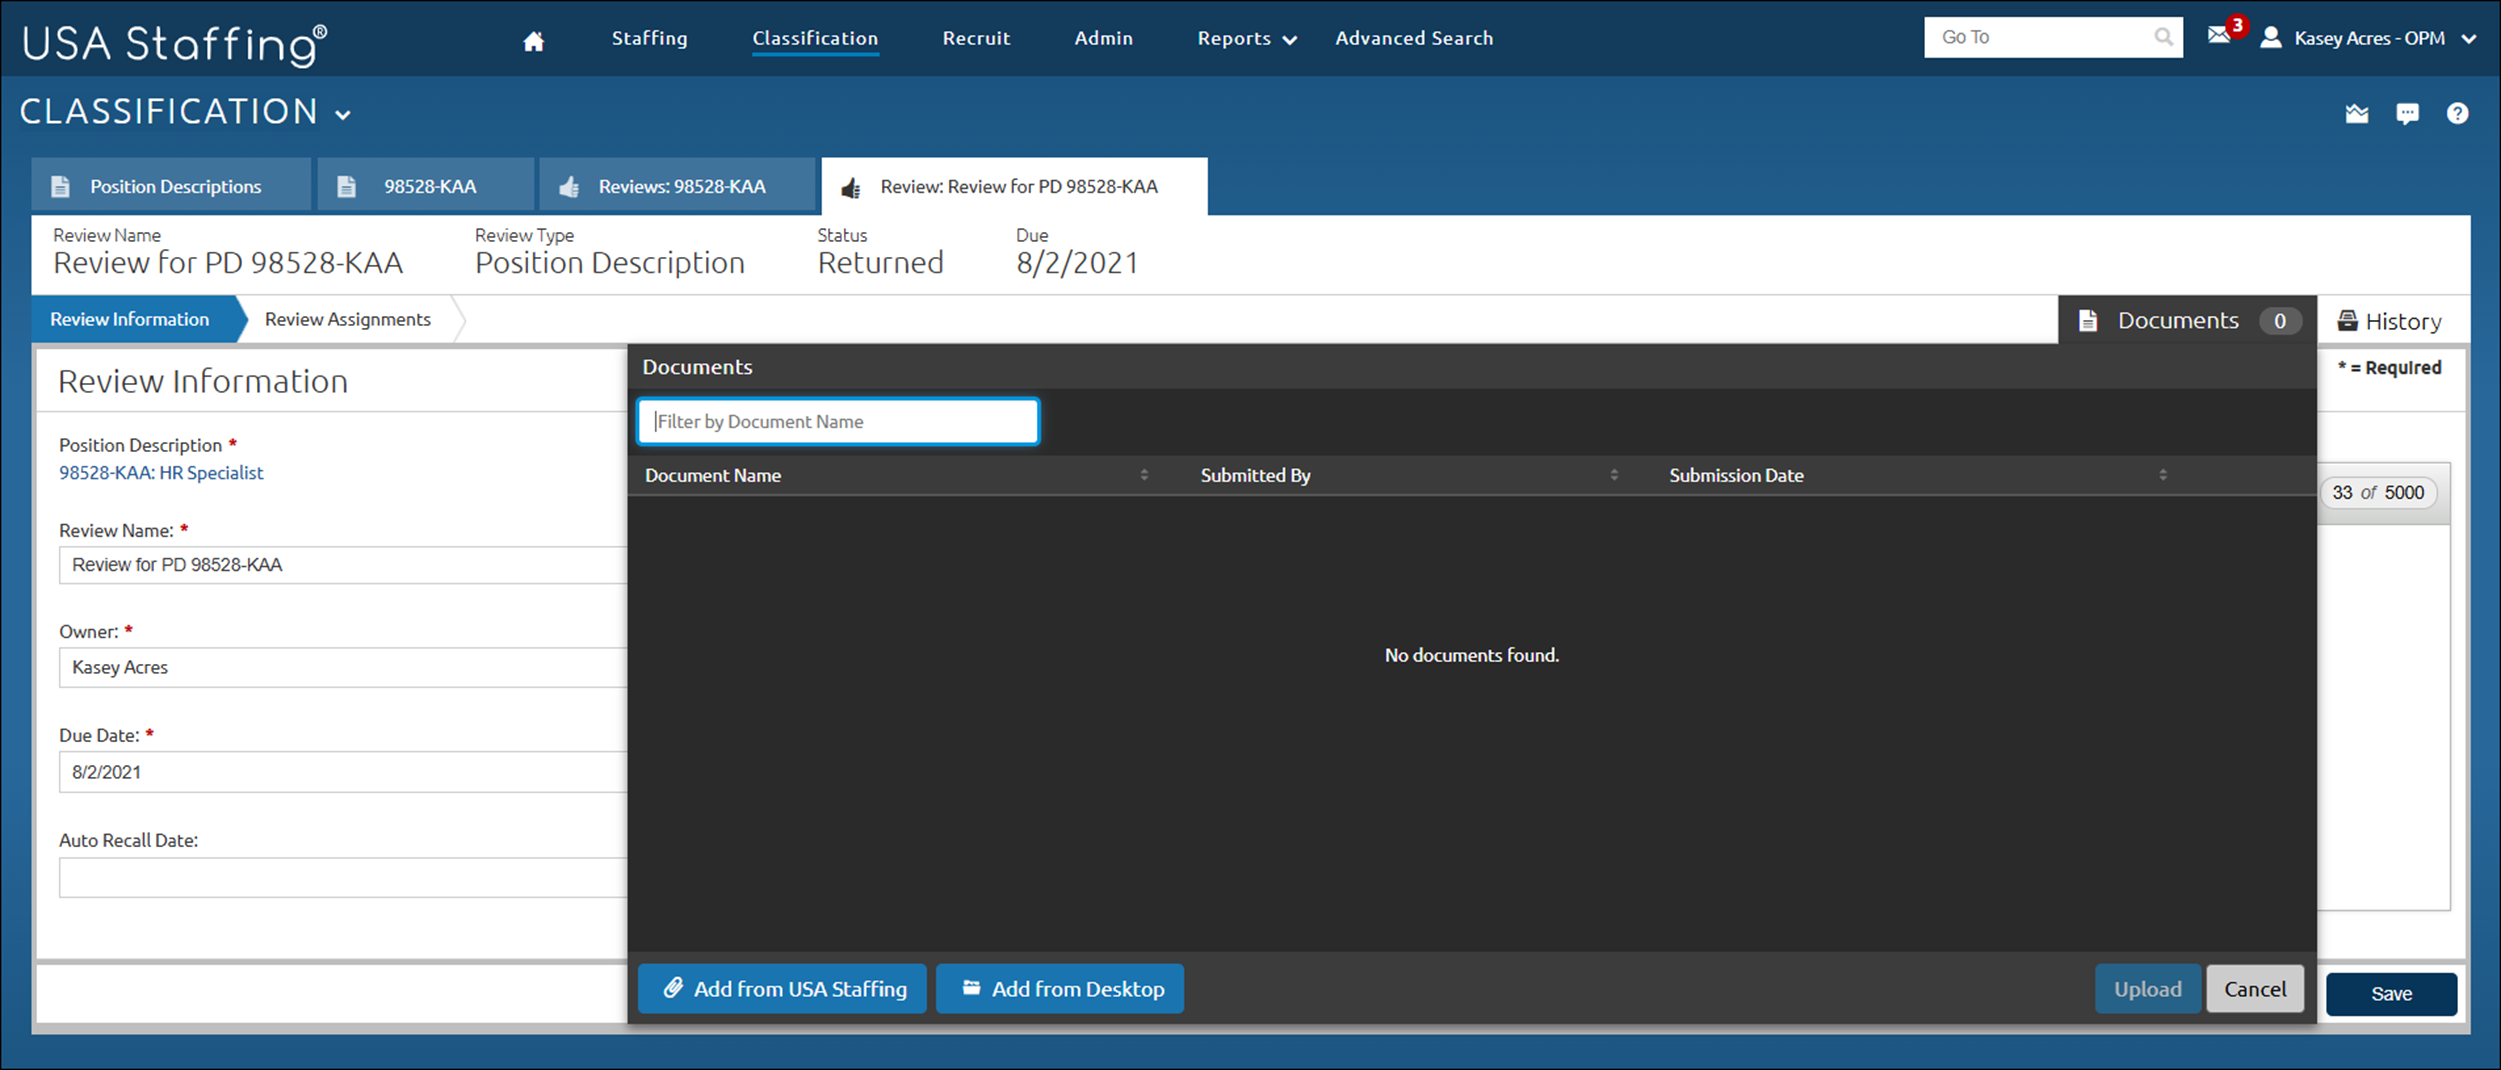
Task: Open the Staffing menu
Action: coord(650,38)
